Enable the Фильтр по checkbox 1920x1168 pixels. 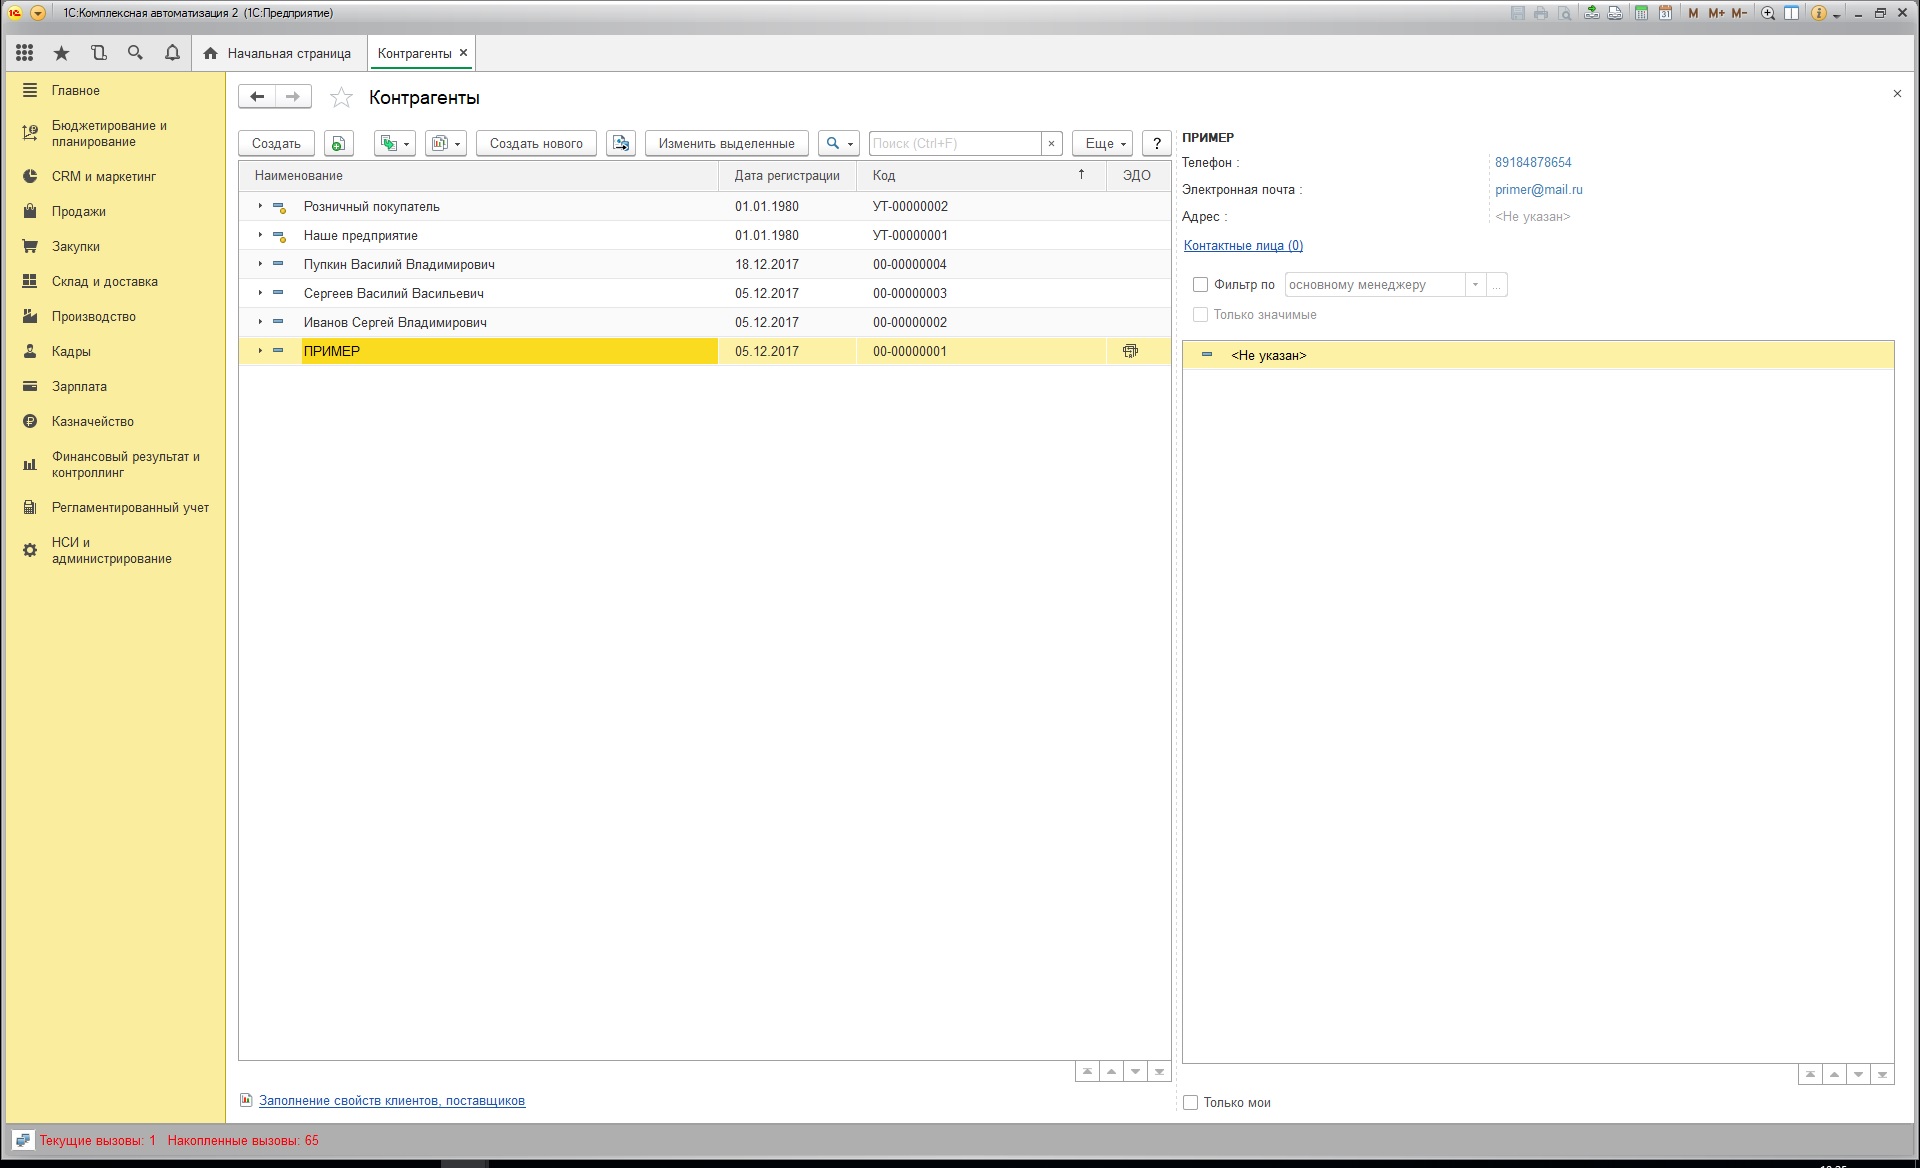tap(1200, 285)
